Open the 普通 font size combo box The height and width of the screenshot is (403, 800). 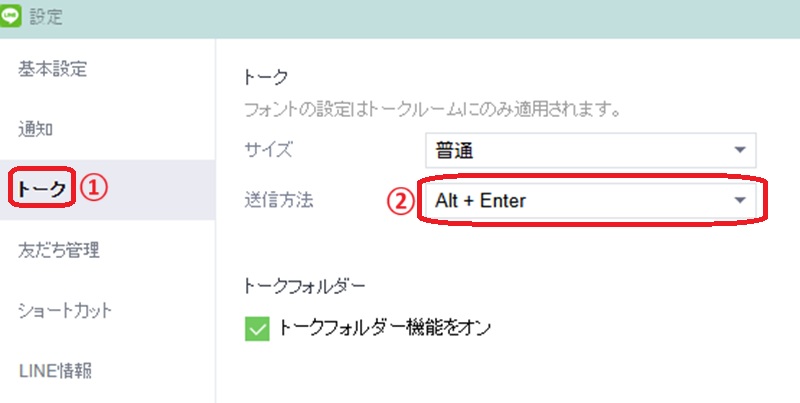pos(591,150)
